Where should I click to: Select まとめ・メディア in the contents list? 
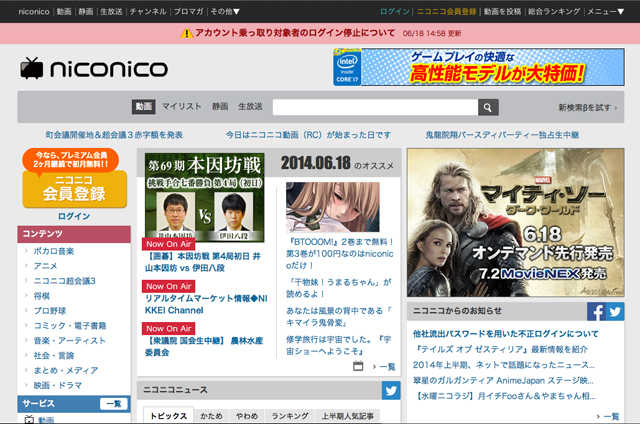coord(66,370)
